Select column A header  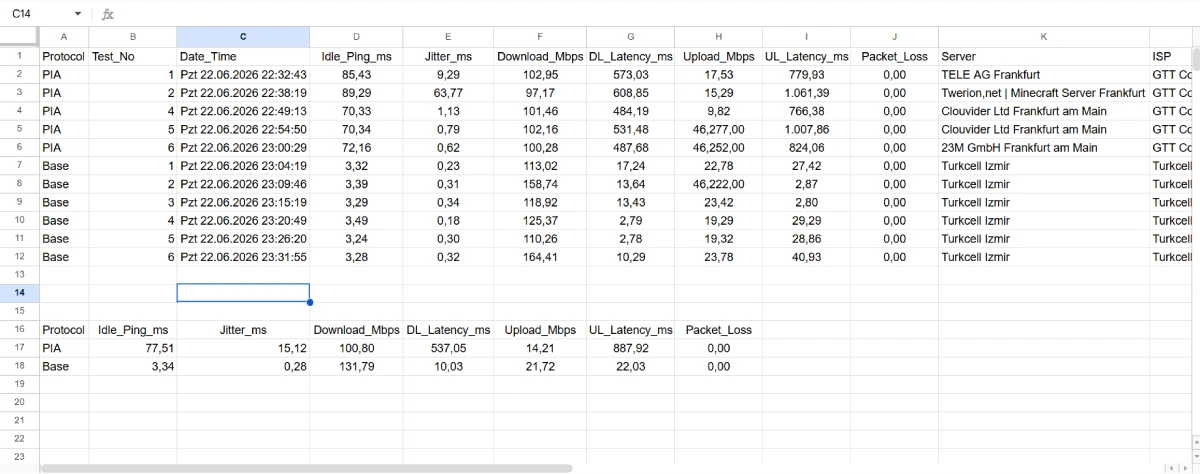click(x=63, y=37)
